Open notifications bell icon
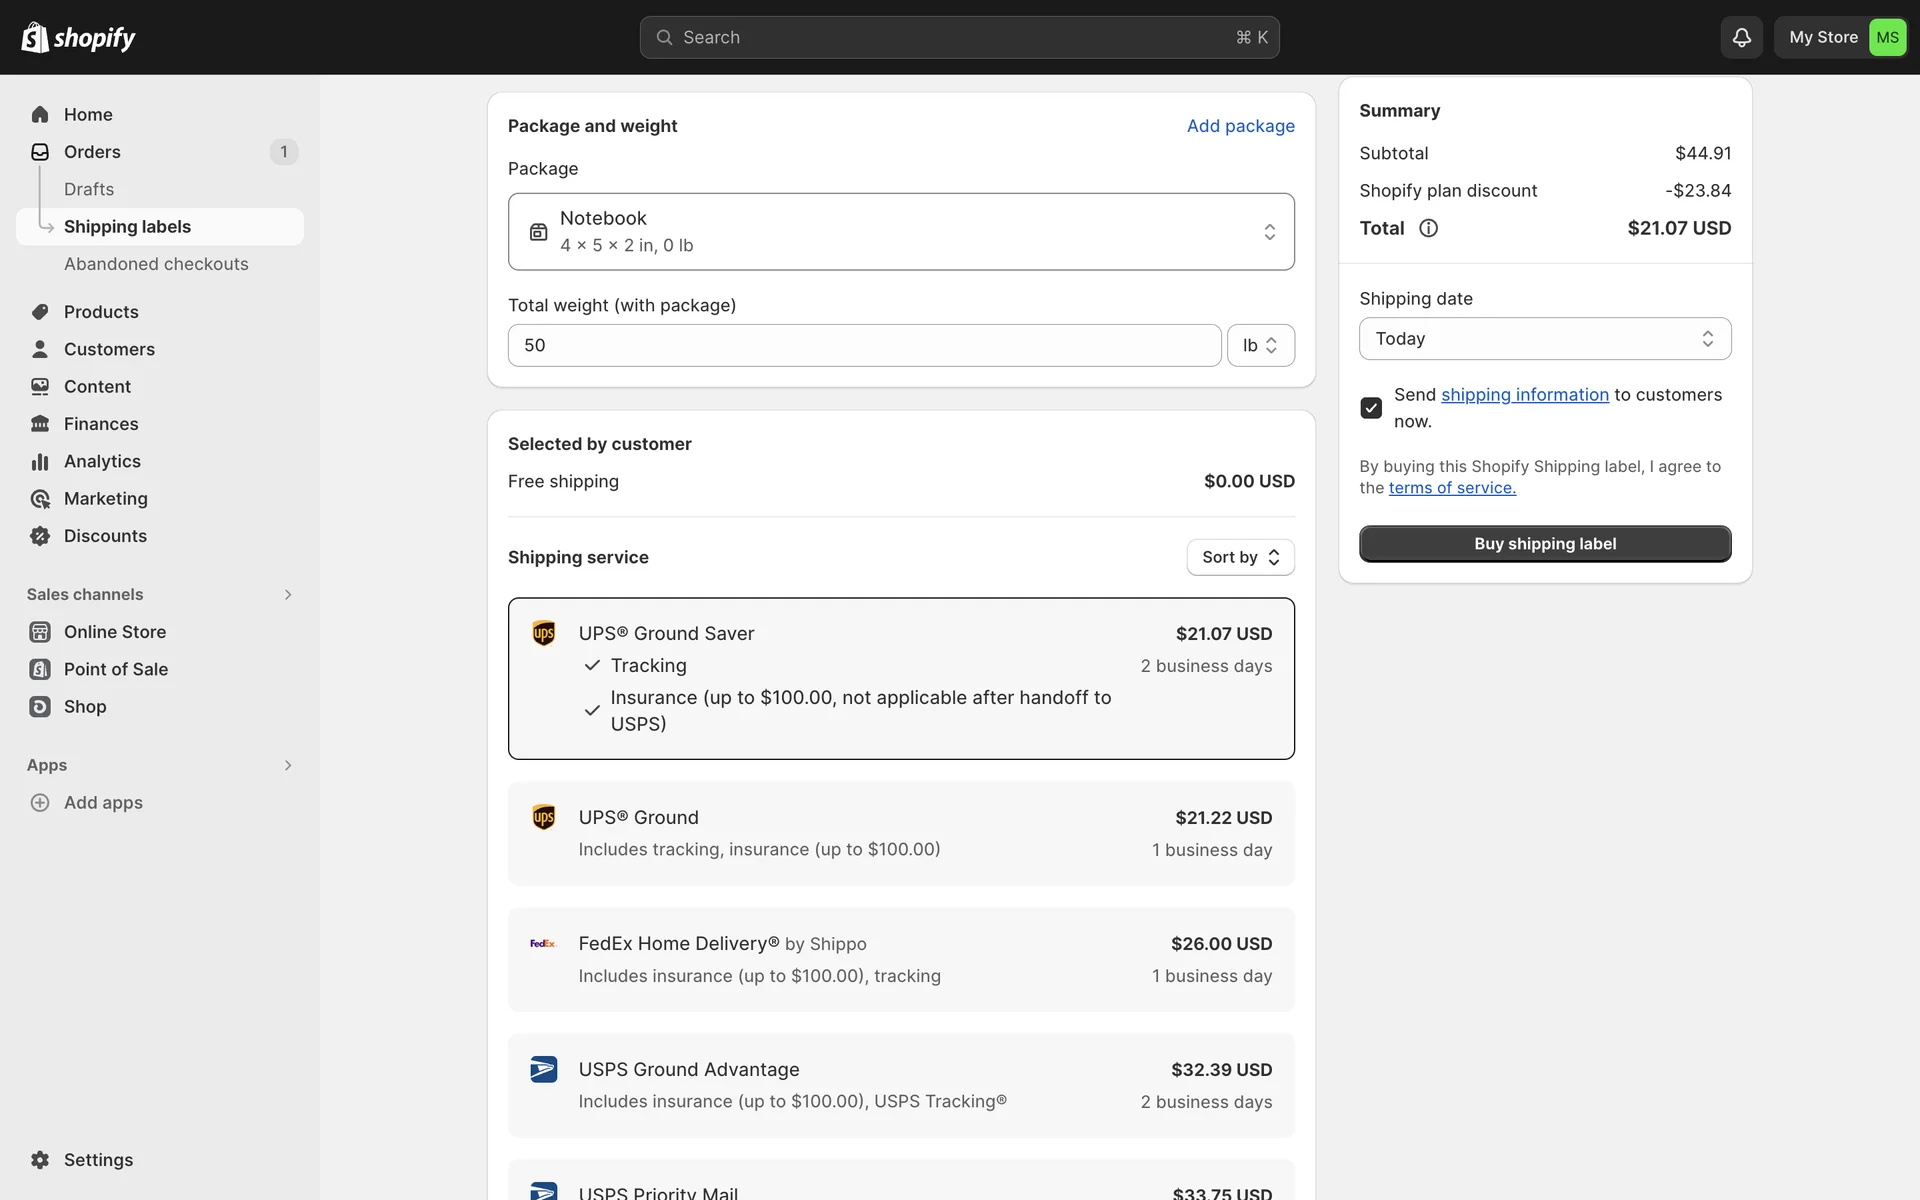1920x1200 pixels. [x=1741, y=37]
